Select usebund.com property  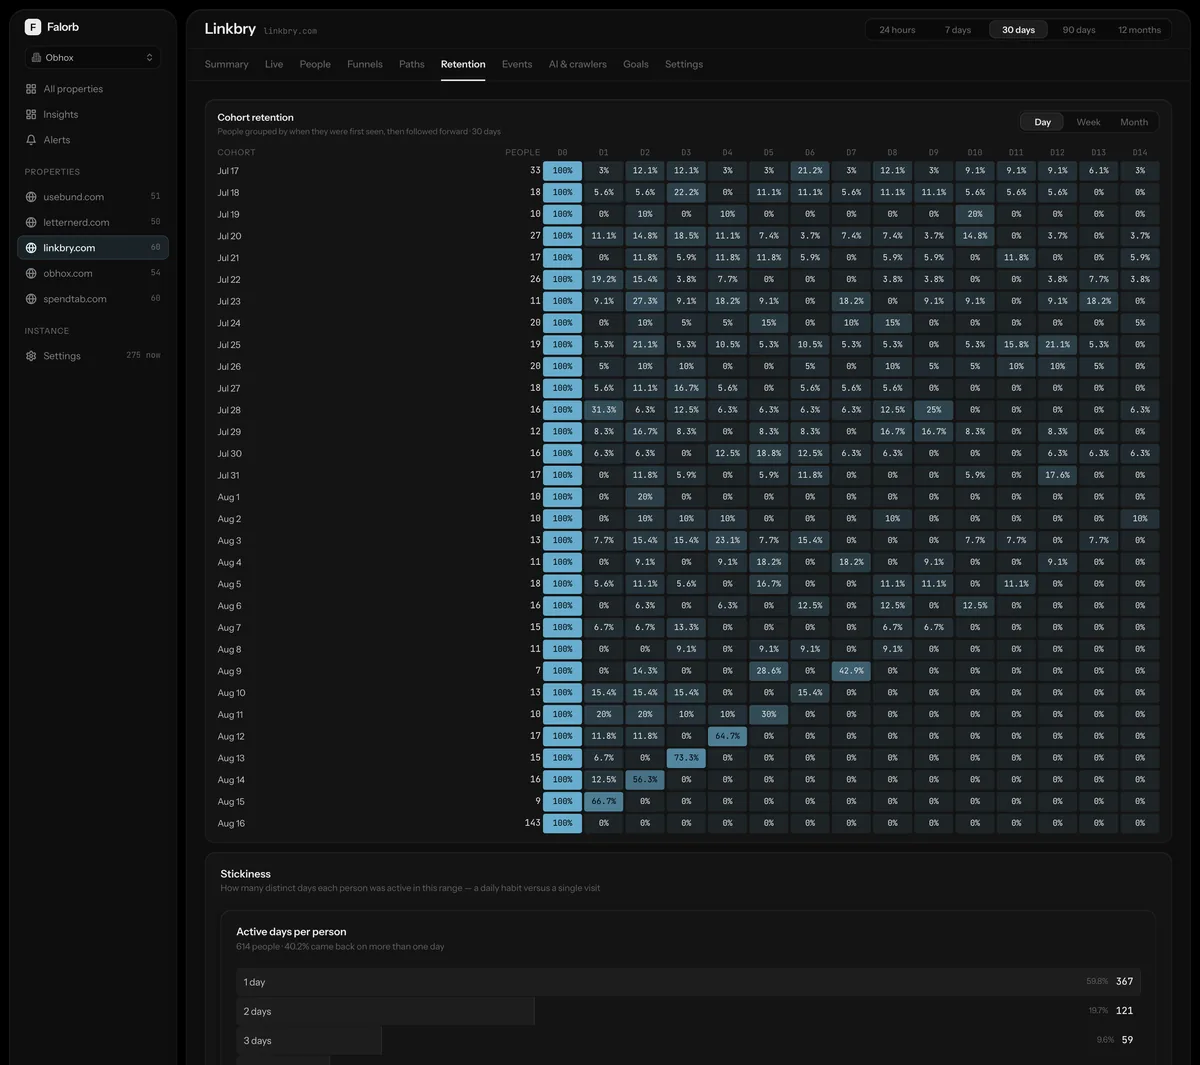pos(93,197)
